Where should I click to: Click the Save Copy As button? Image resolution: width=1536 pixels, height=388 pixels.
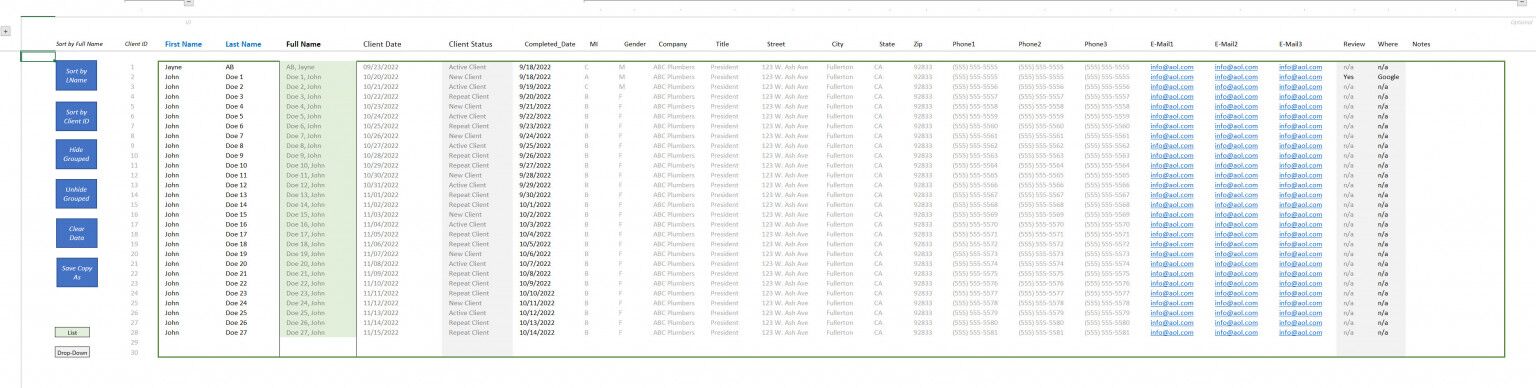pos(76,272)
